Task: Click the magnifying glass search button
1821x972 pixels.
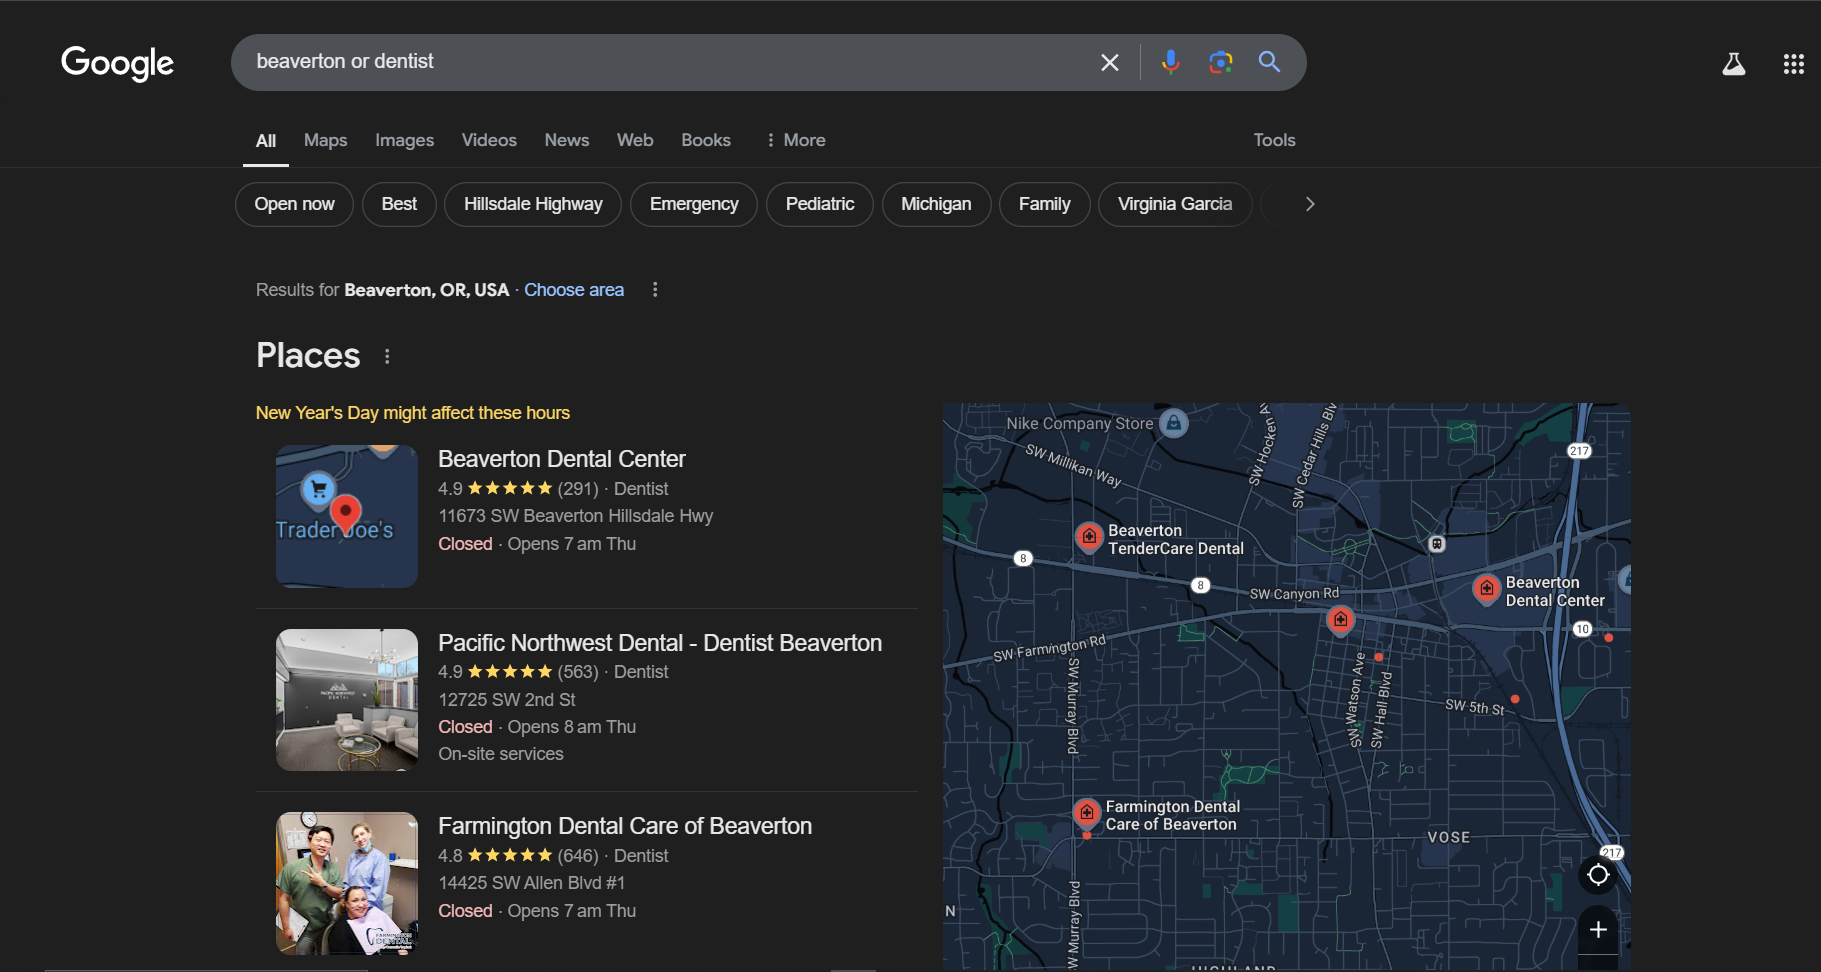Action: pos(1269,62)
